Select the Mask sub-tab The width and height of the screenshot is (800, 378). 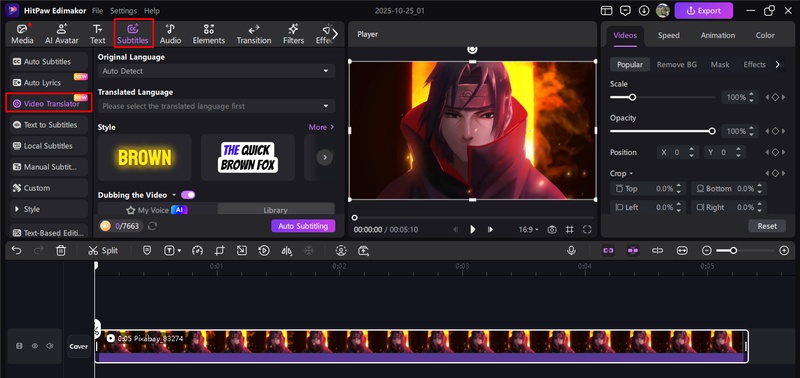pos(720,64)
